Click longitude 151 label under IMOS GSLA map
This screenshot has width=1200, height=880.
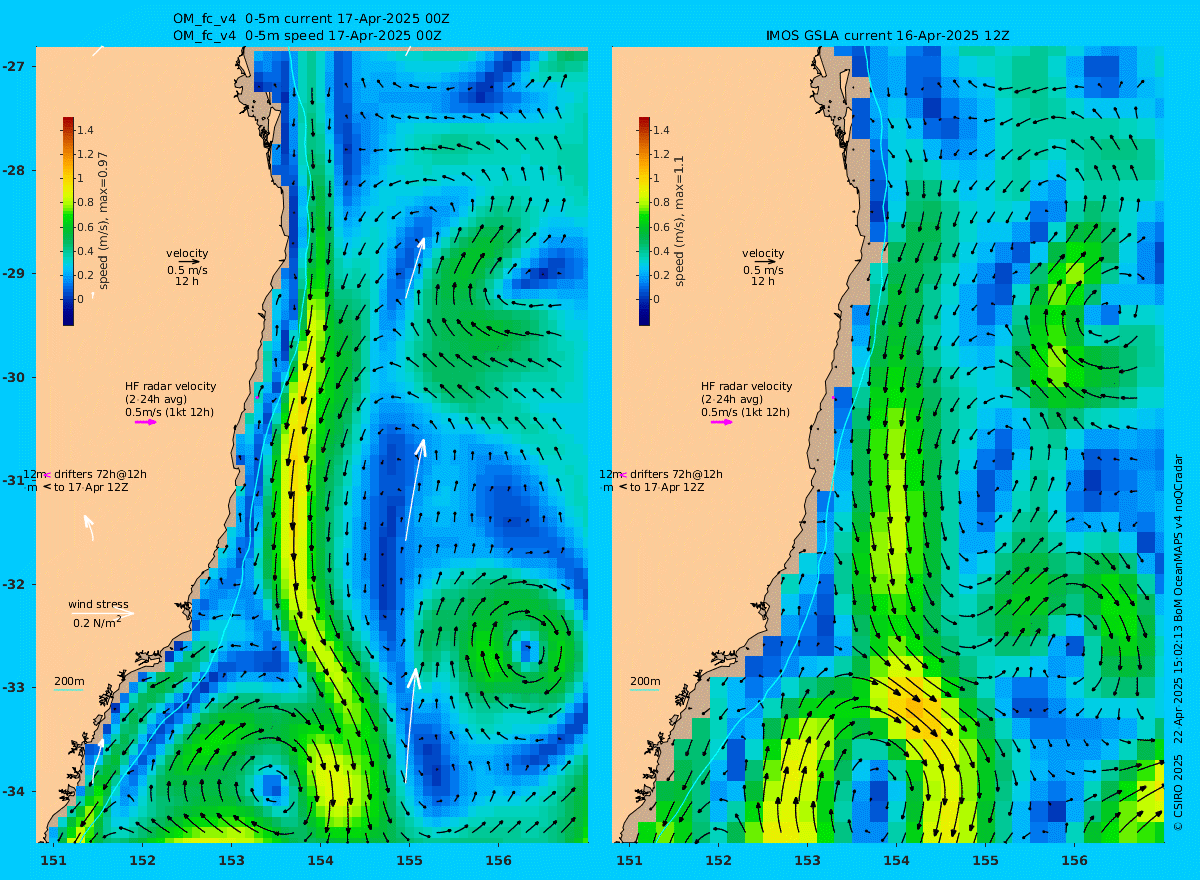tap(629, 860)
